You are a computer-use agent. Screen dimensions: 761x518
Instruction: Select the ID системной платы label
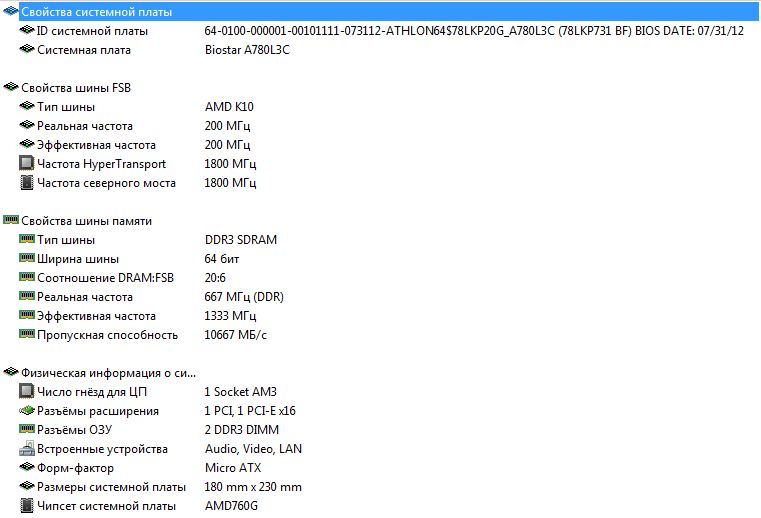tap(92, 31)
